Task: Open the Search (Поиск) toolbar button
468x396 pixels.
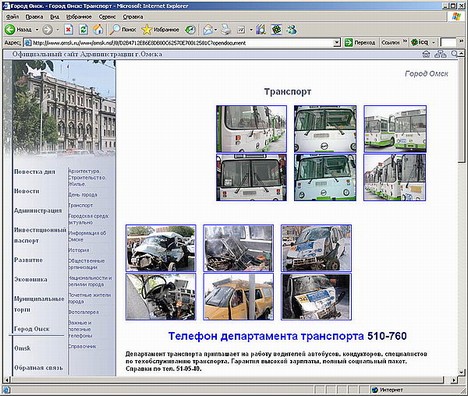Action: [x=123, y=30]
